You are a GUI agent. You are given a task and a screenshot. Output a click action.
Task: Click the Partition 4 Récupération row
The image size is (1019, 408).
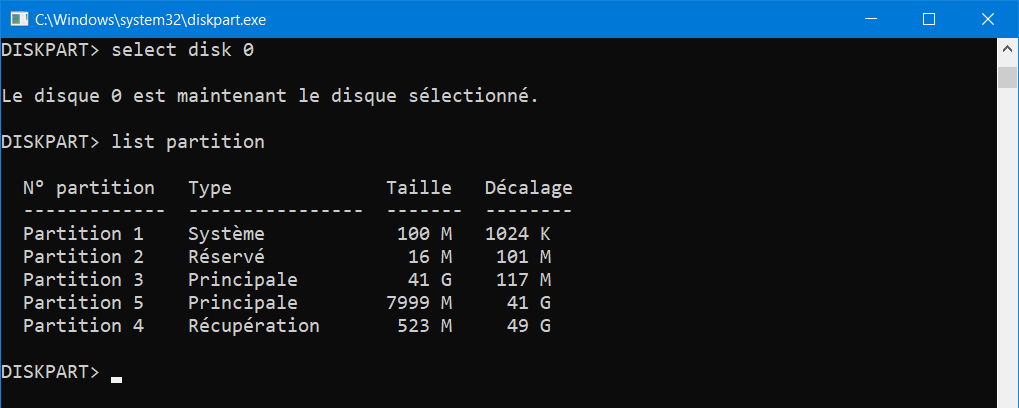point(287,325)
